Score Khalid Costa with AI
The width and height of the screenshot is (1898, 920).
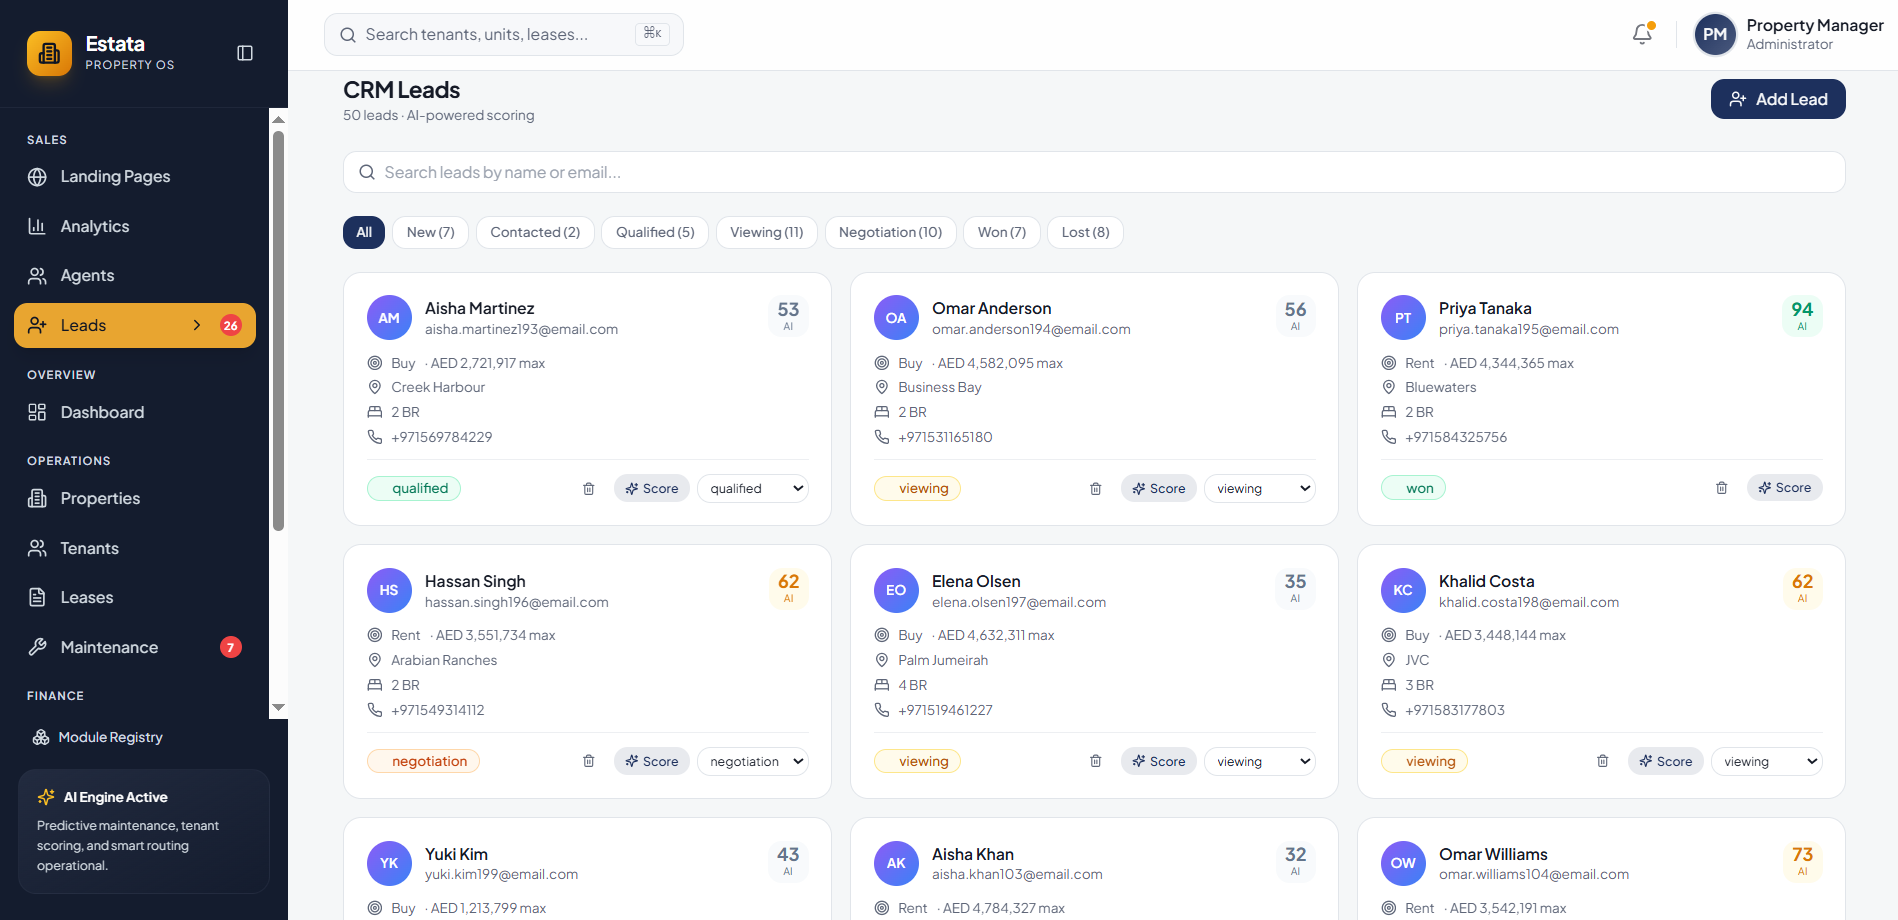tap(1666, 761)
